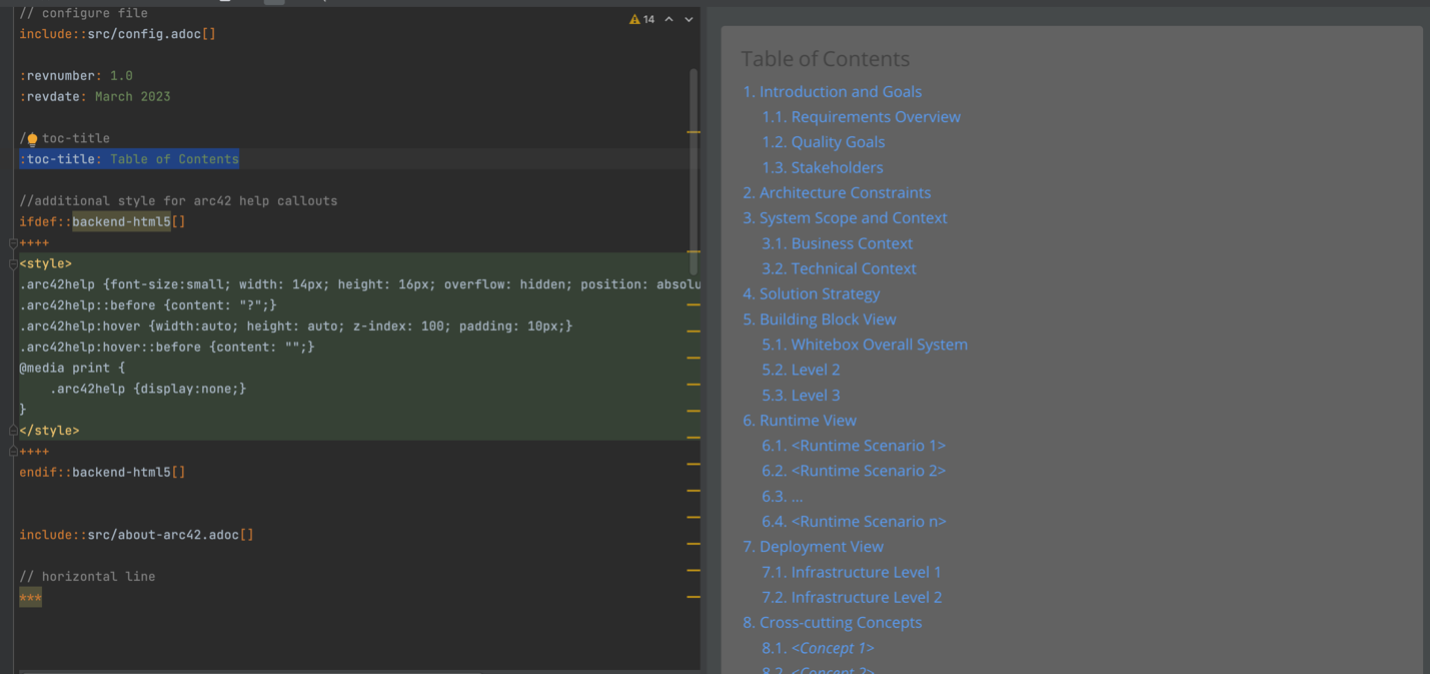1430x678 pixels.
Task: Go to '3.1. Business Context' entry
Action: (x=837, y=244)
